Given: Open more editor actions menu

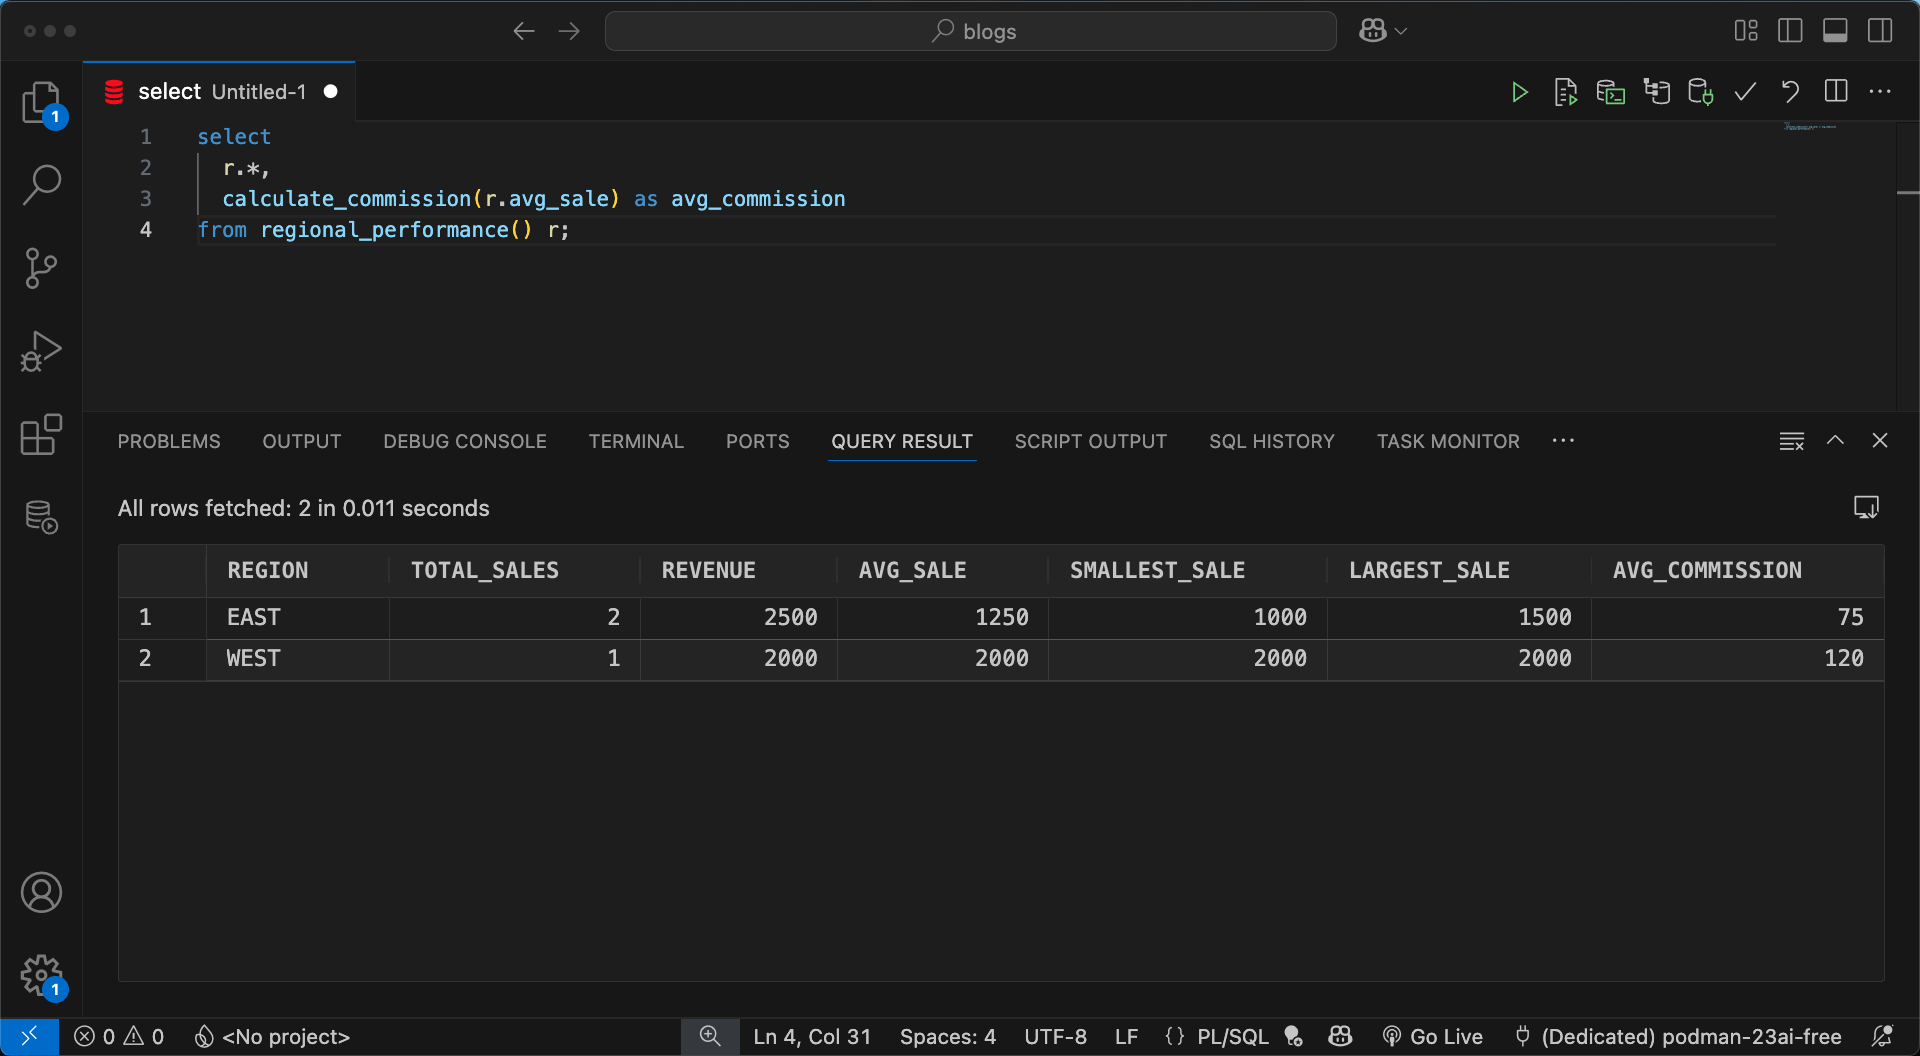Looking at the screenshot, I should (x=1880, y=92).
